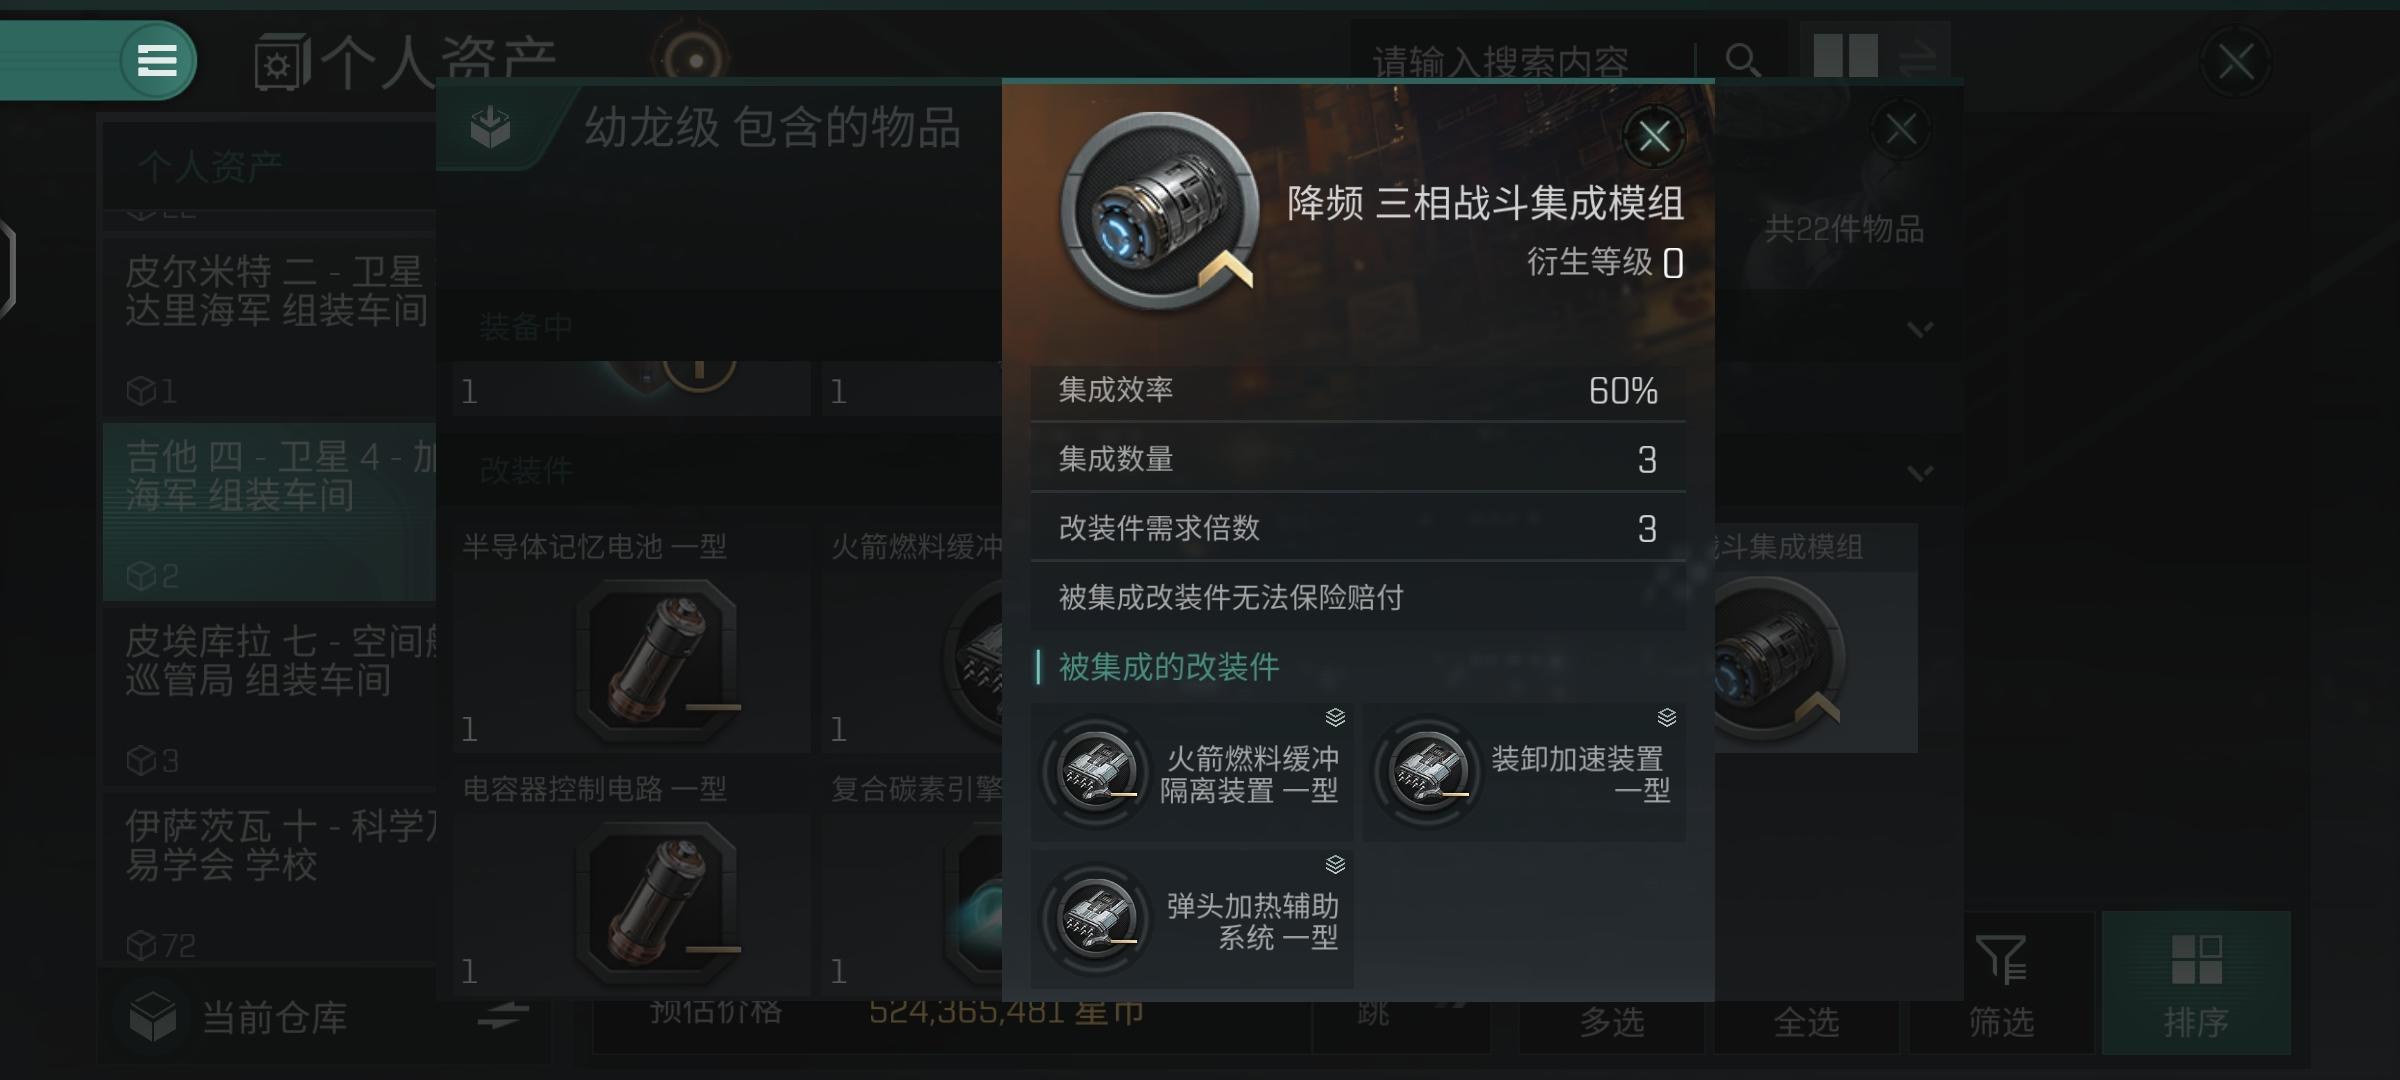Collapse the 装备中 section chevron
The height and width of the screenshot is (1080, 2400).
[1919, 329]
